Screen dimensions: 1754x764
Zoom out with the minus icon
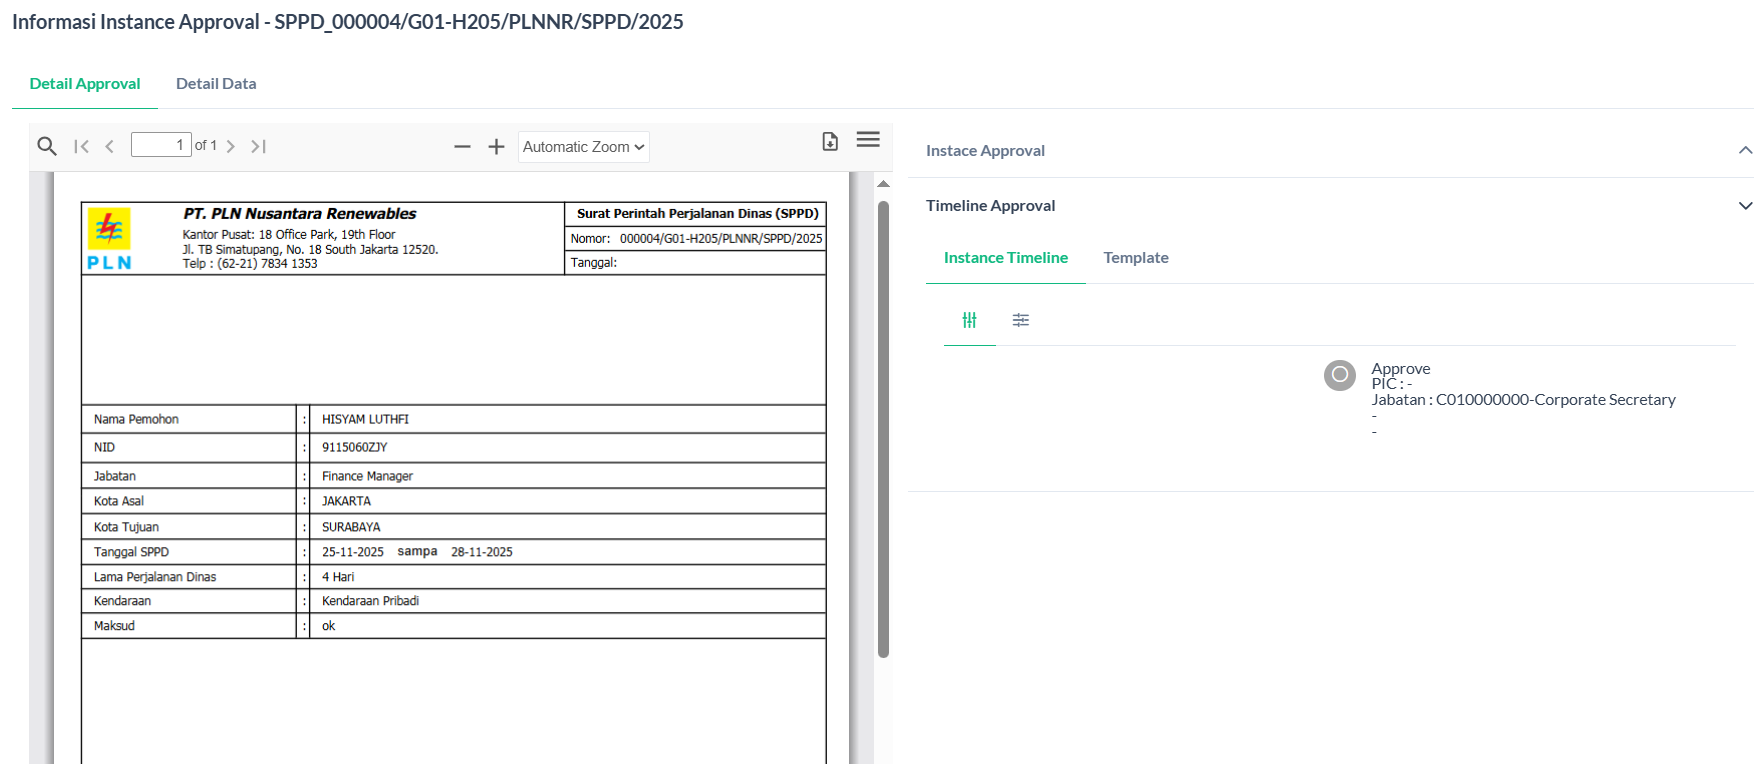point(462,147)
